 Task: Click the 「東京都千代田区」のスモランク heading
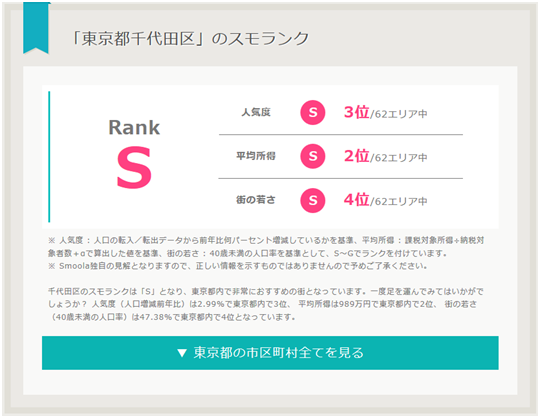189,38
